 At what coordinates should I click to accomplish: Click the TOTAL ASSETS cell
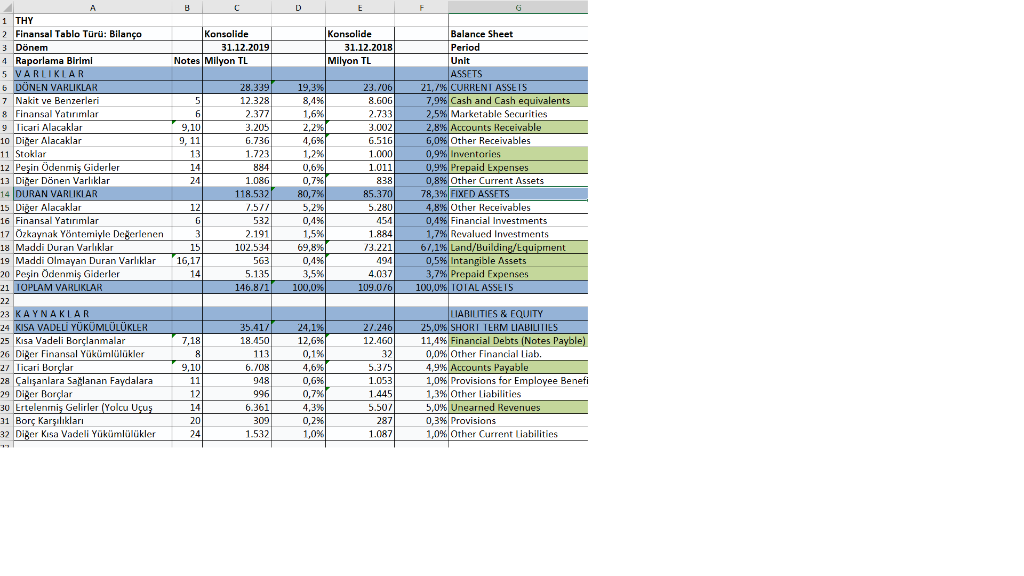517,287
